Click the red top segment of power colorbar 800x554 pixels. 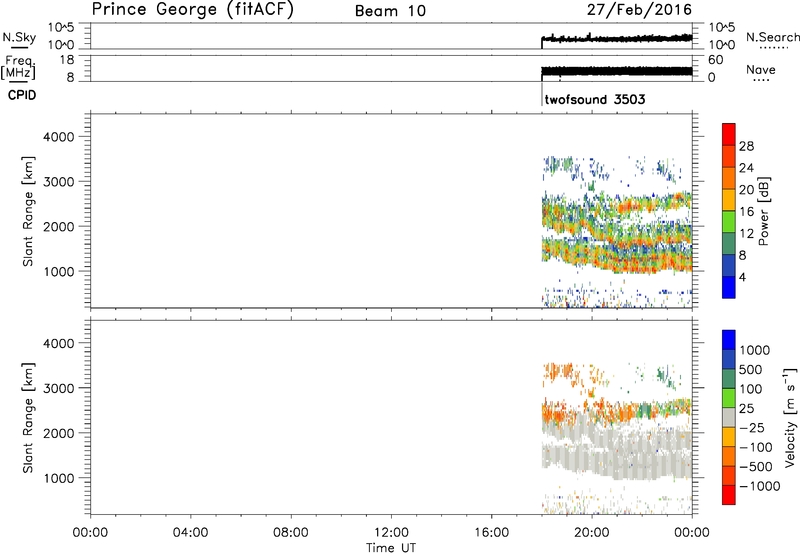click(729, 134)
